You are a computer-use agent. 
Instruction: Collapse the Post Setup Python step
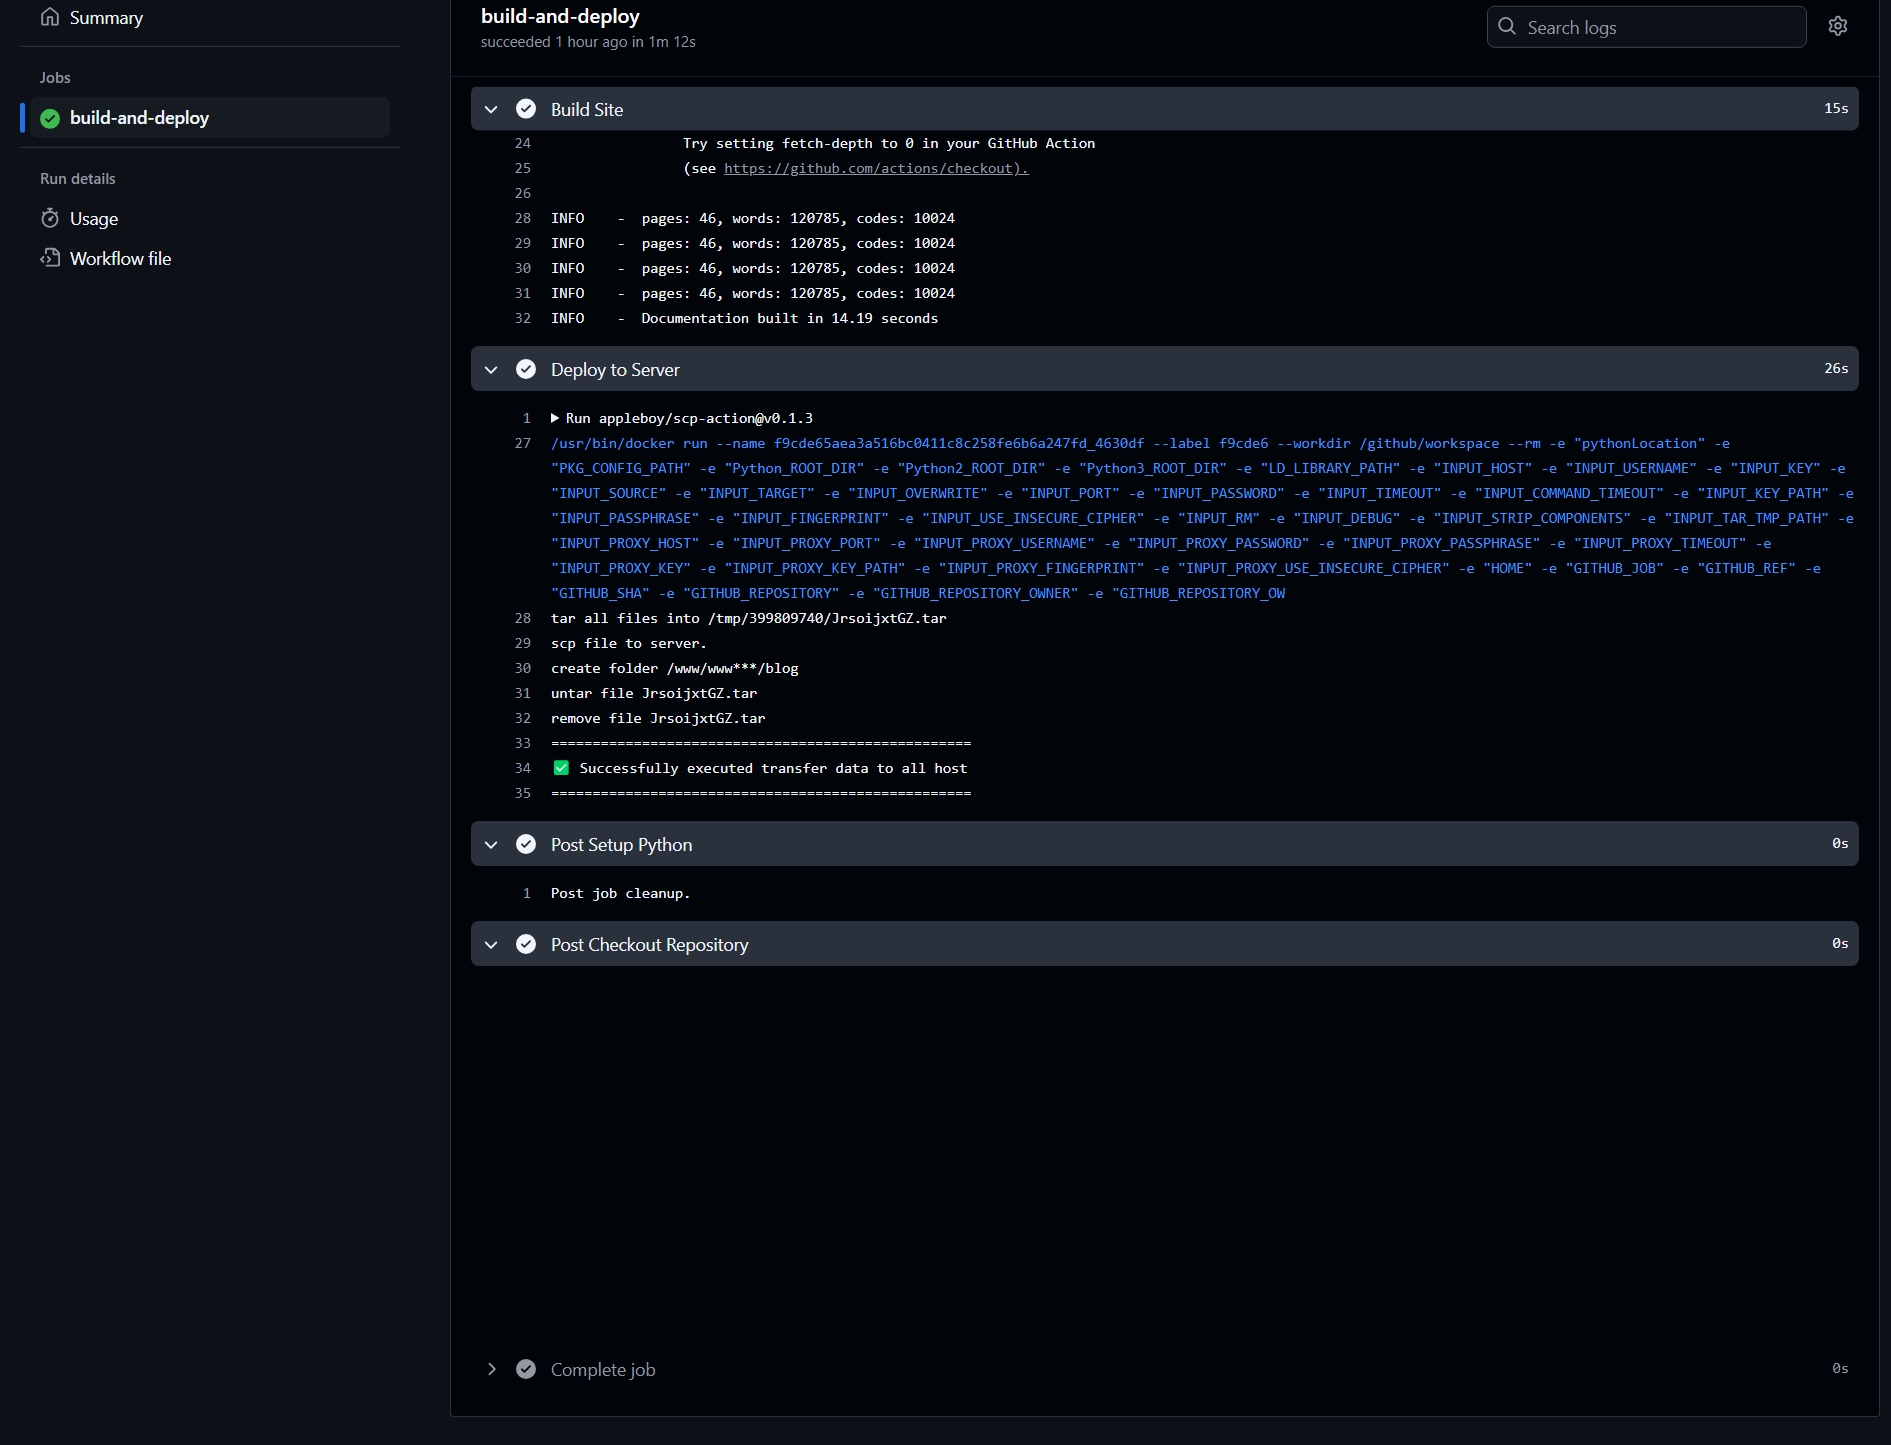pyautogui.click(x=491, y=844)
